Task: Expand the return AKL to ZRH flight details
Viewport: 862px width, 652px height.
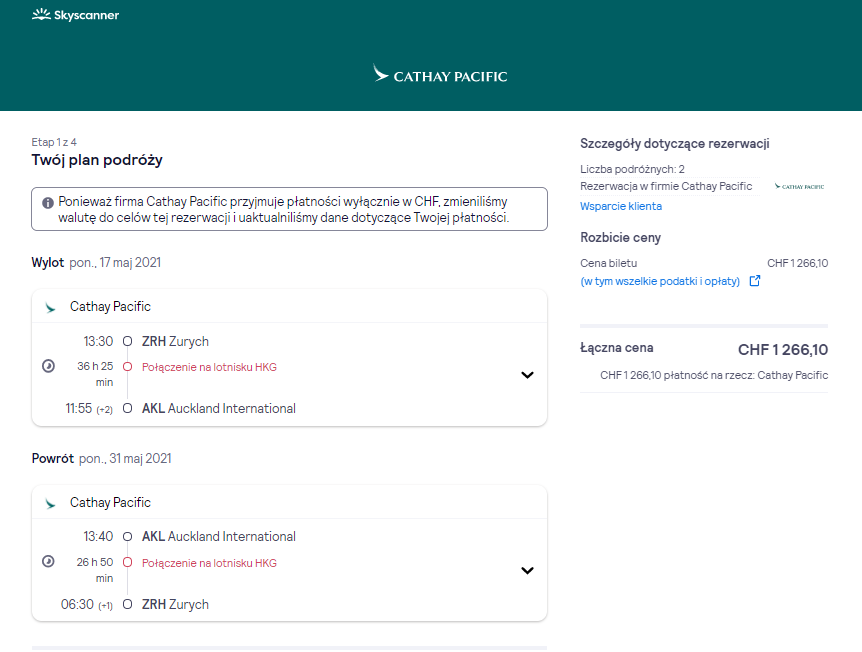Action: point(527,571)
